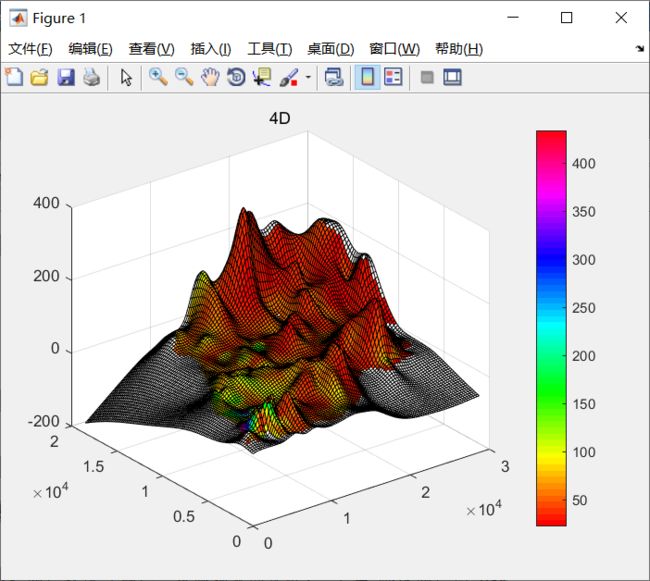Screen dimensions: 650x581
Task: Click the rainbow colorbar strip
Action: tap(551, 328)
